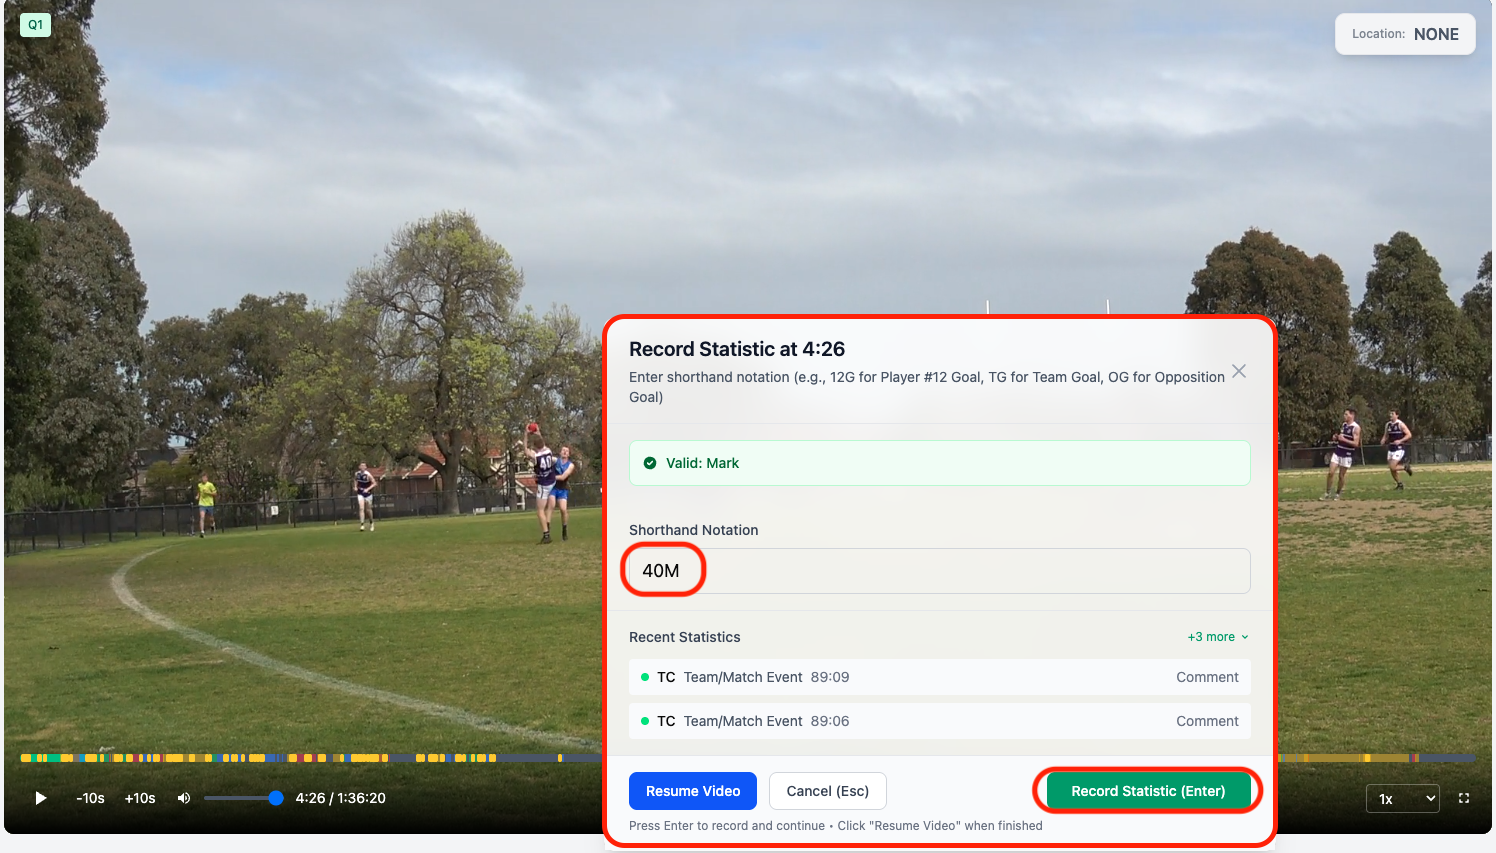Click the play icon in video controls
Image resolution: width=1496 pixels, height=853 pixels.
[x=41, y=798]
